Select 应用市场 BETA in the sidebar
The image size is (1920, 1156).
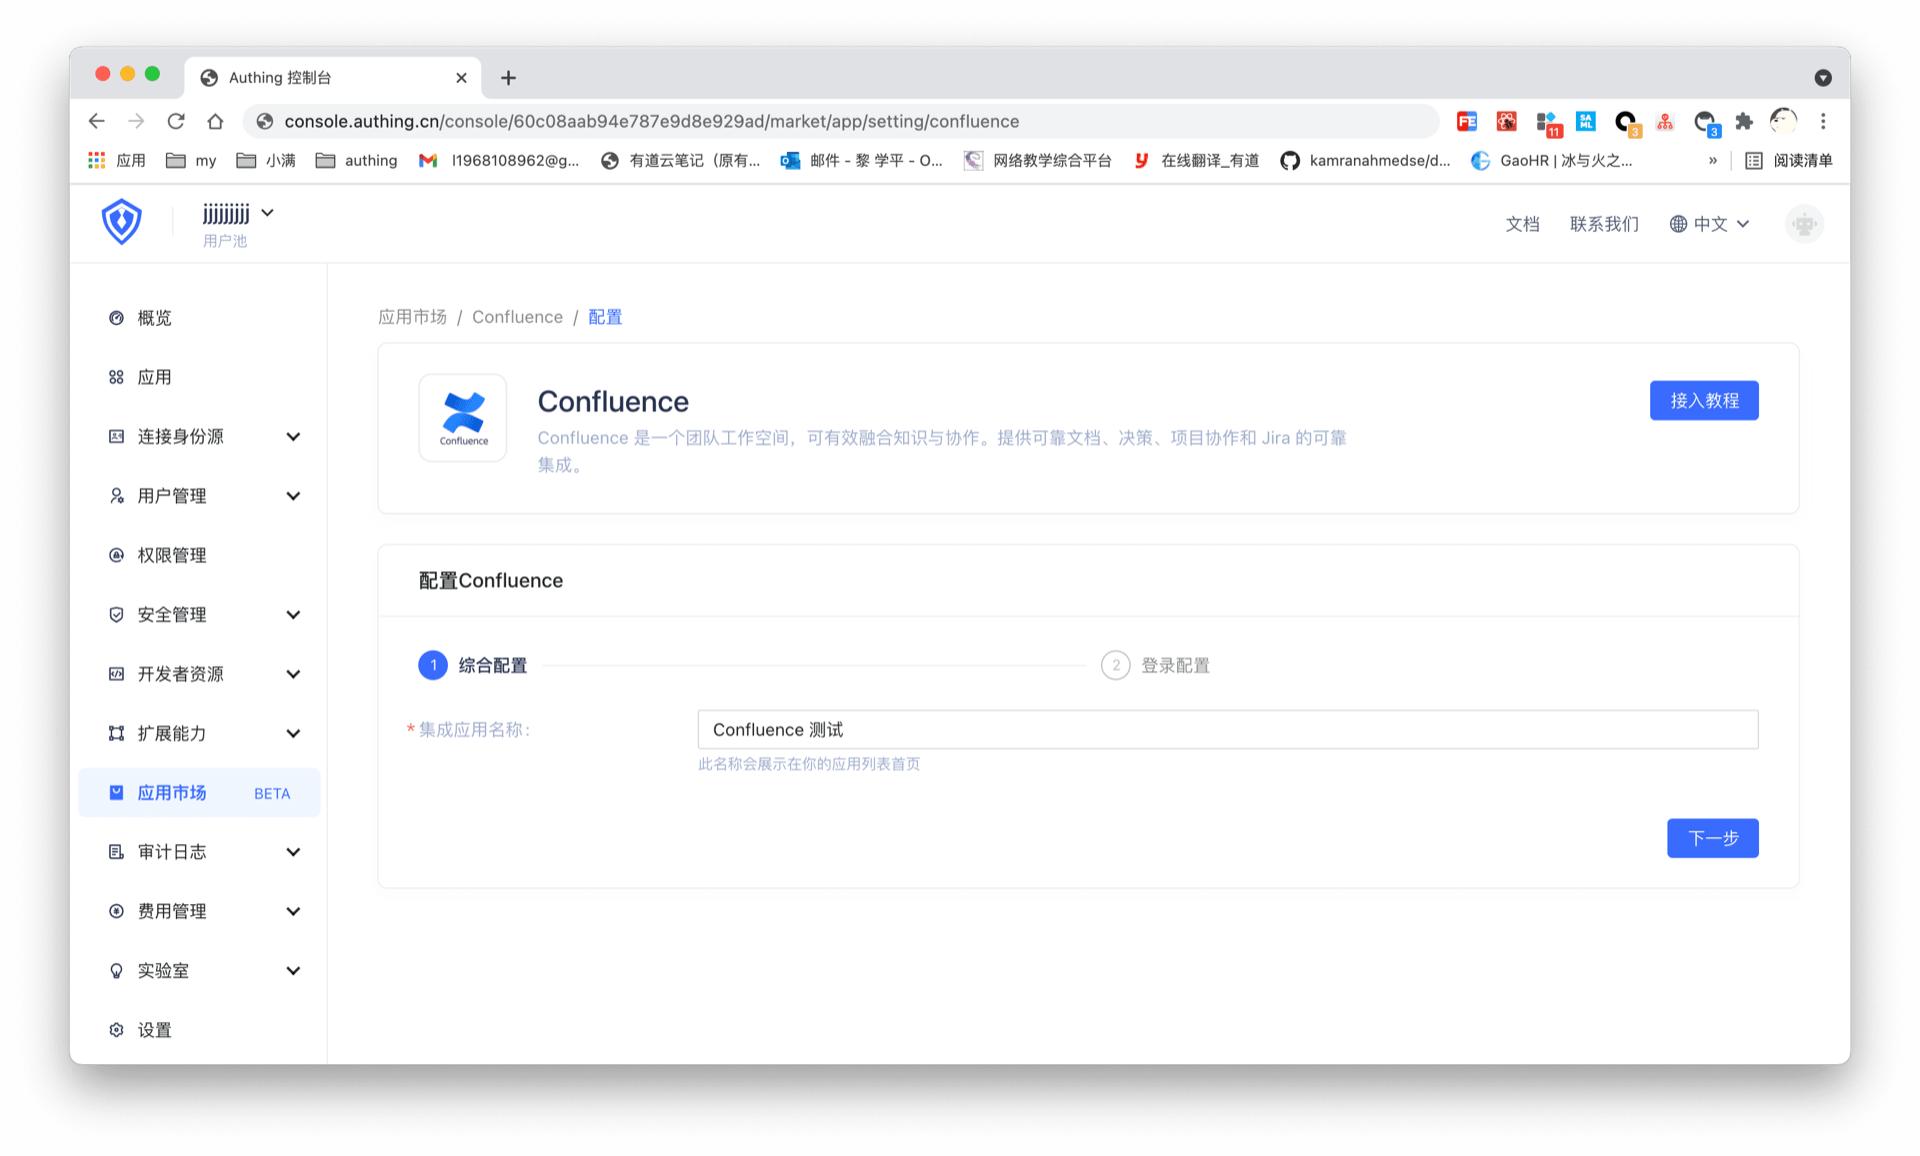(x=200, y=793)
